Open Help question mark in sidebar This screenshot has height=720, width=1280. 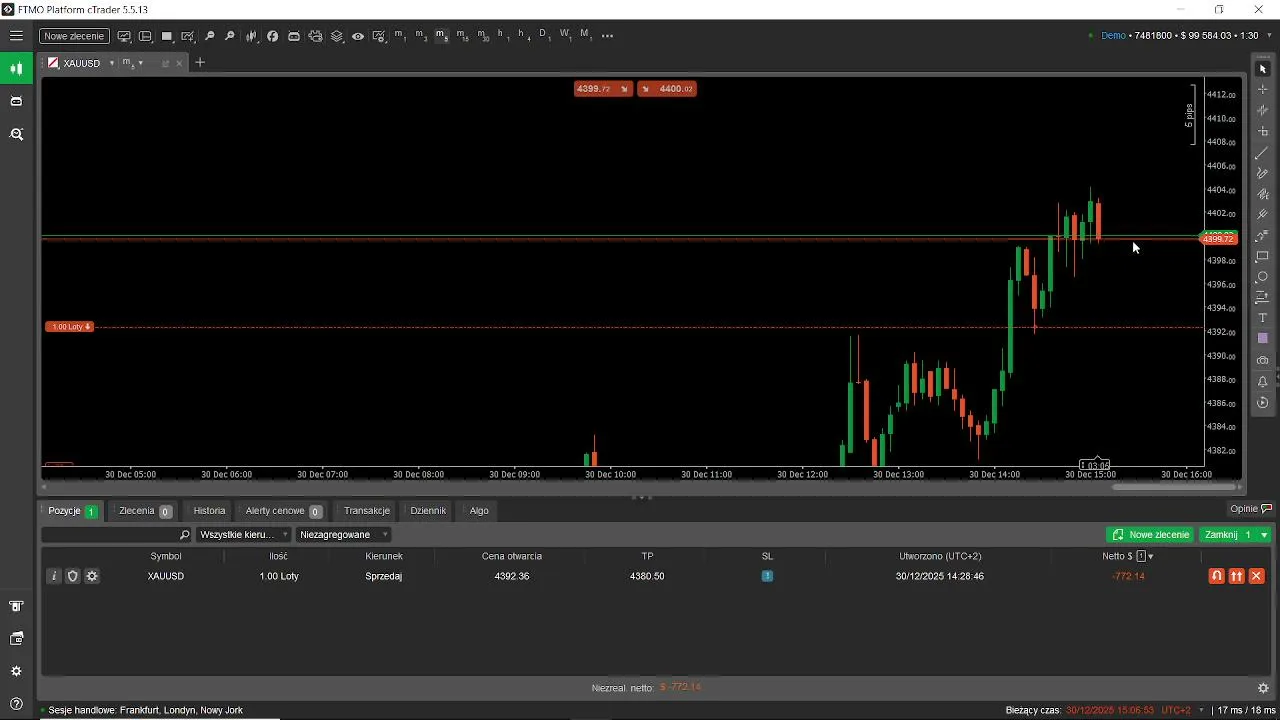pyautogui.click(x=16, y=704)
